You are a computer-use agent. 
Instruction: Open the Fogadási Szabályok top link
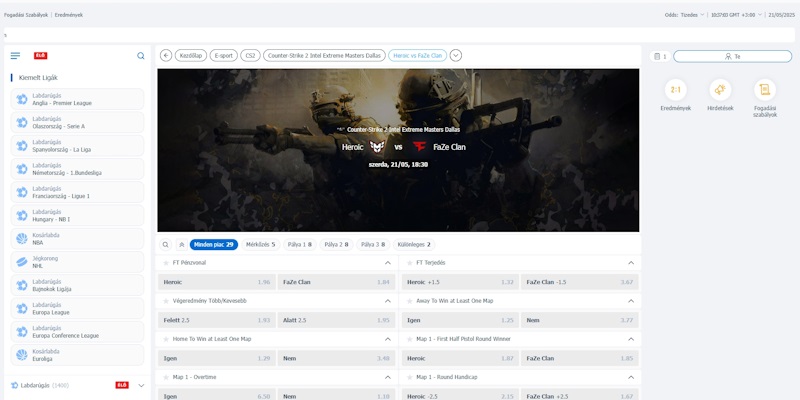tap(26, 15)
